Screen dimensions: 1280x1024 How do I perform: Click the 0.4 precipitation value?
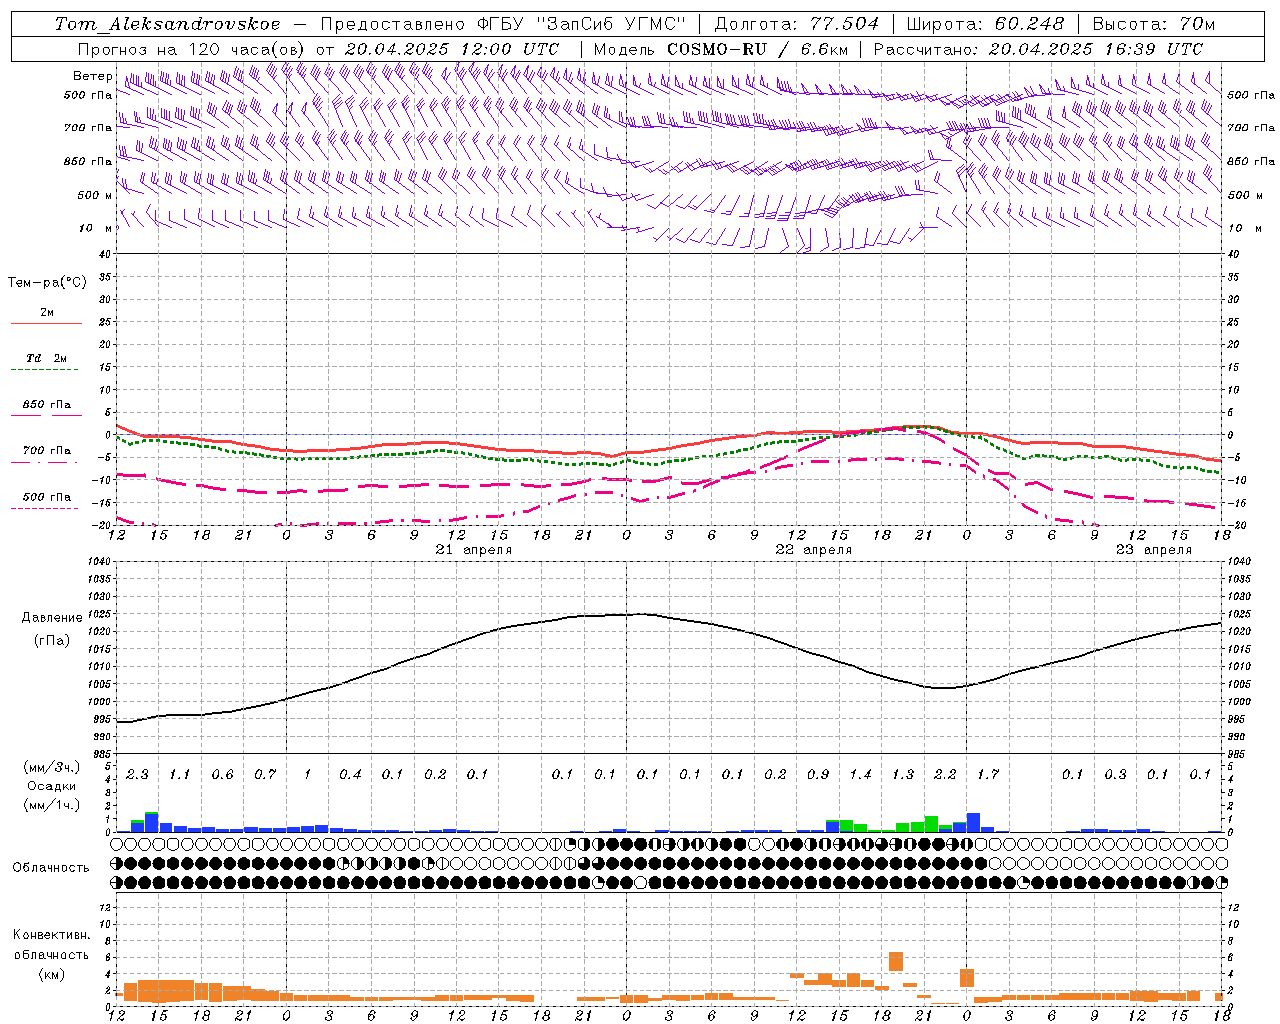click(x=350, y=774)
